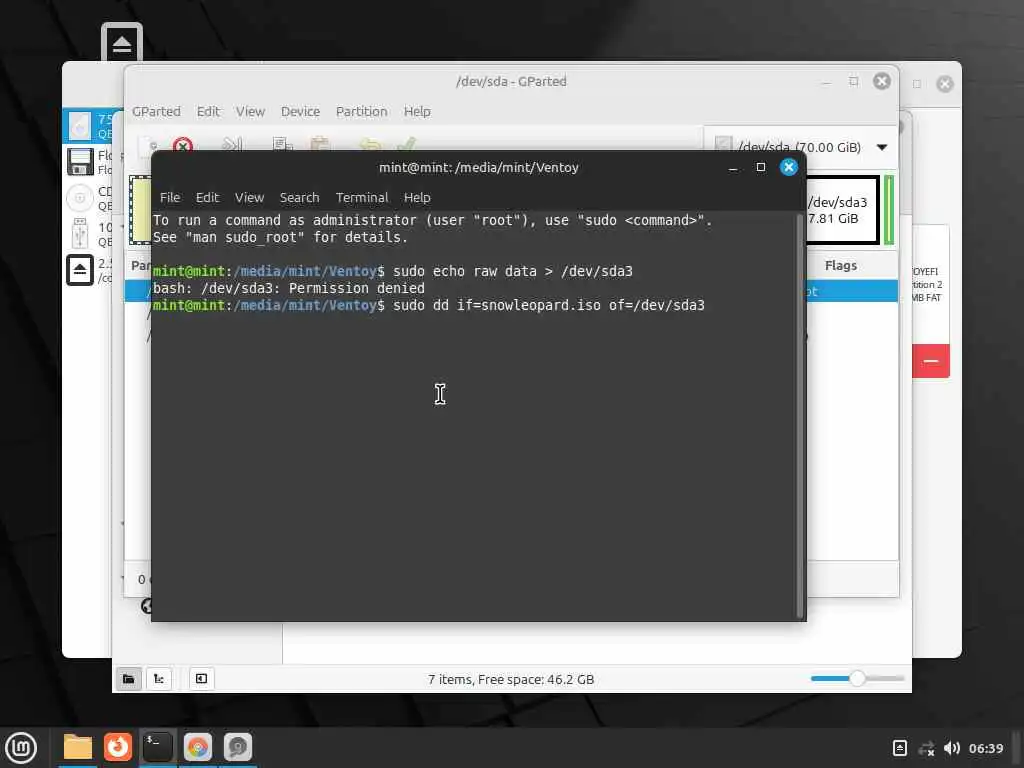Screen dimensions: 1024x768
Task: Close the terminal window with the blue X
Action: [x=789, y=167]
